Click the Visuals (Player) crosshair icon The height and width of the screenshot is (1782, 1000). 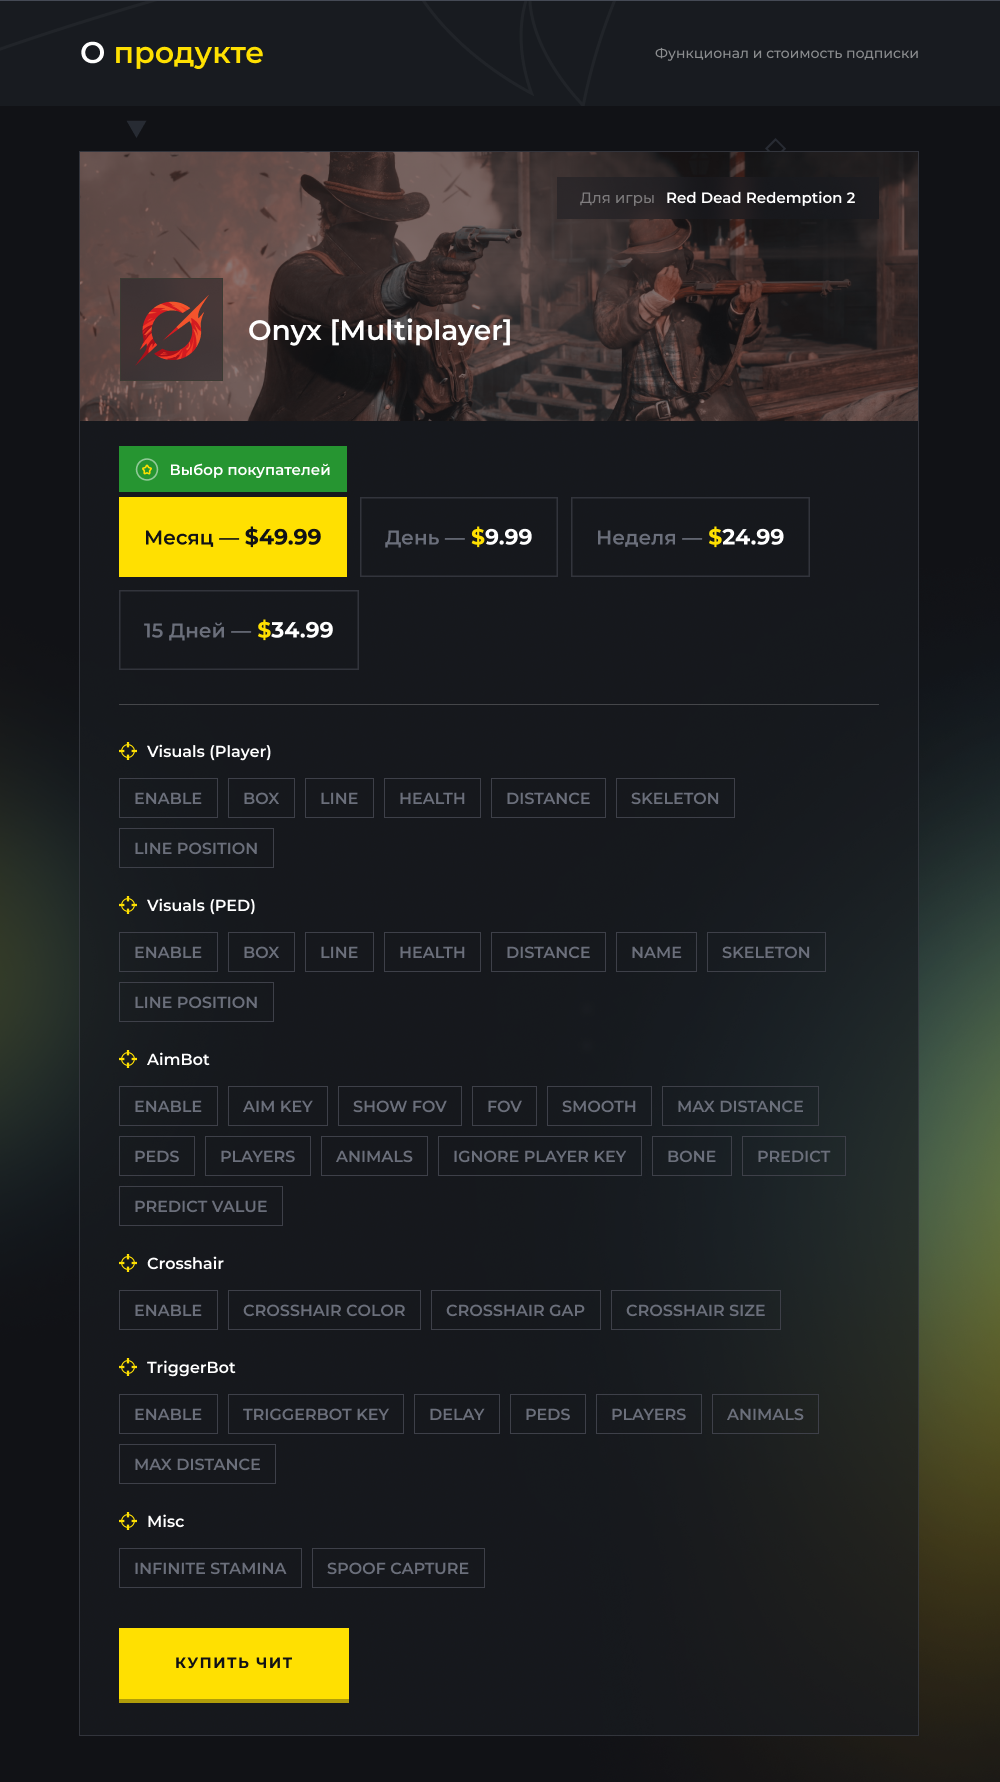click(128, 751)
